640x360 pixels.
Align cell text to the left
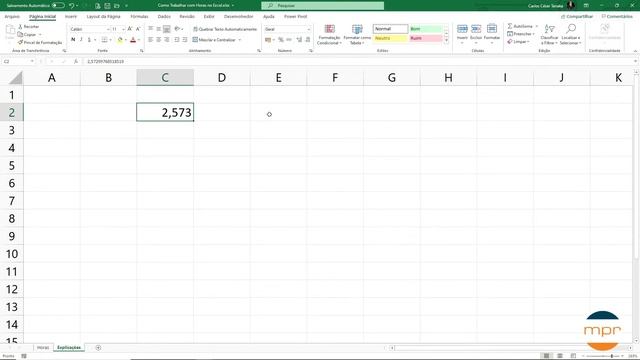(x=151, y=40)
